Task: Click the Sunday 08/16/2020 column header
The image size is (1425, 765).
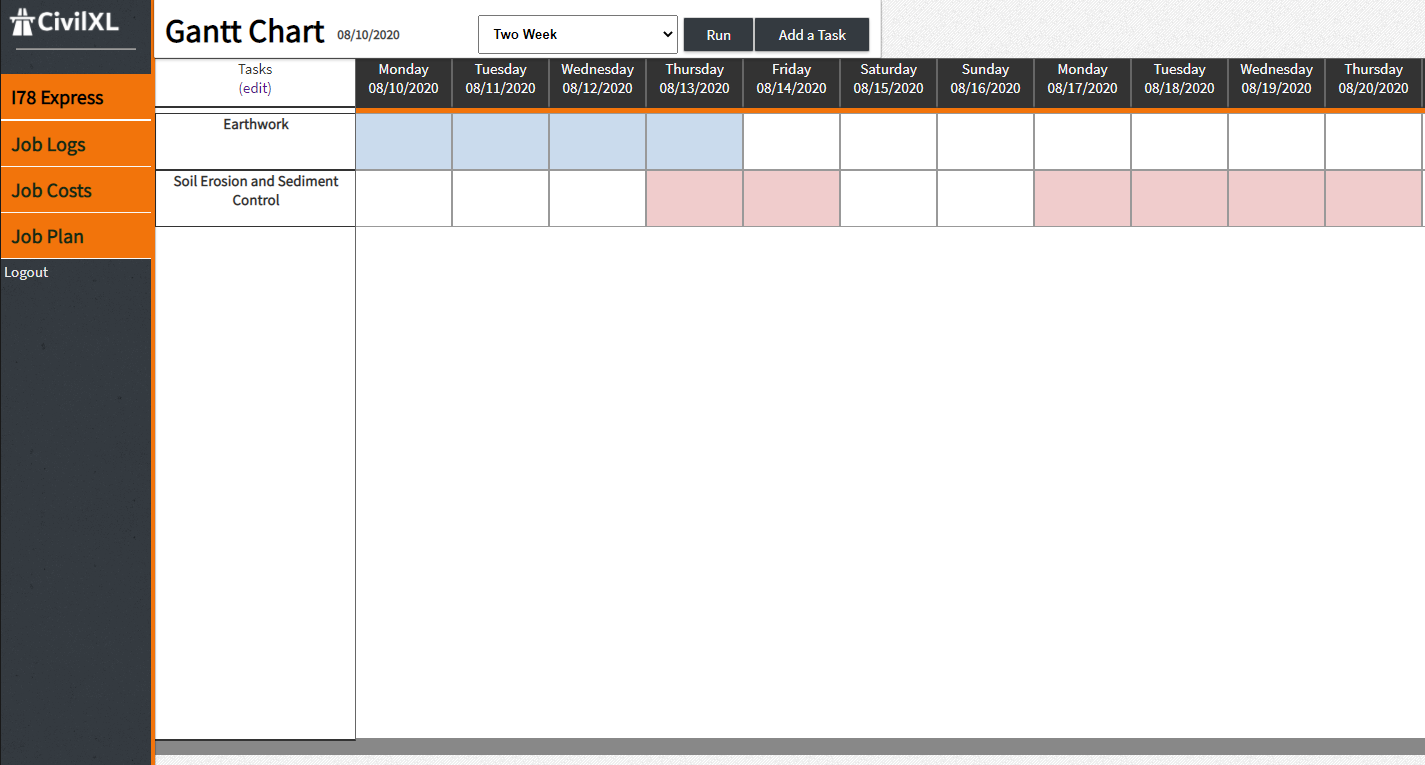Action: click(x=985, y=79)
